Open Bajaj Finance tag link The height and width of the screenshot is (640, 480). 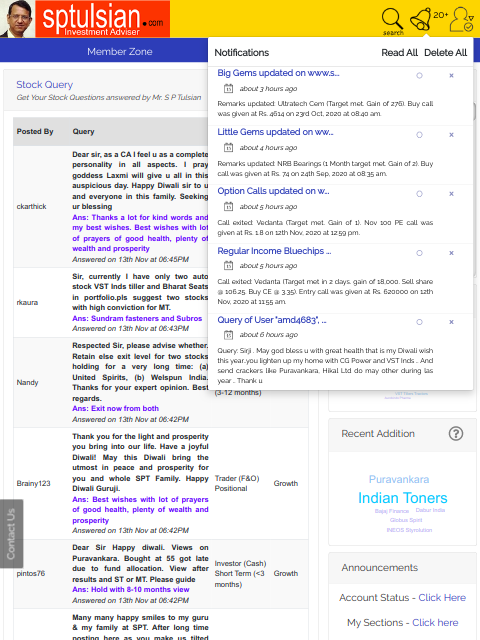[392, 511]
